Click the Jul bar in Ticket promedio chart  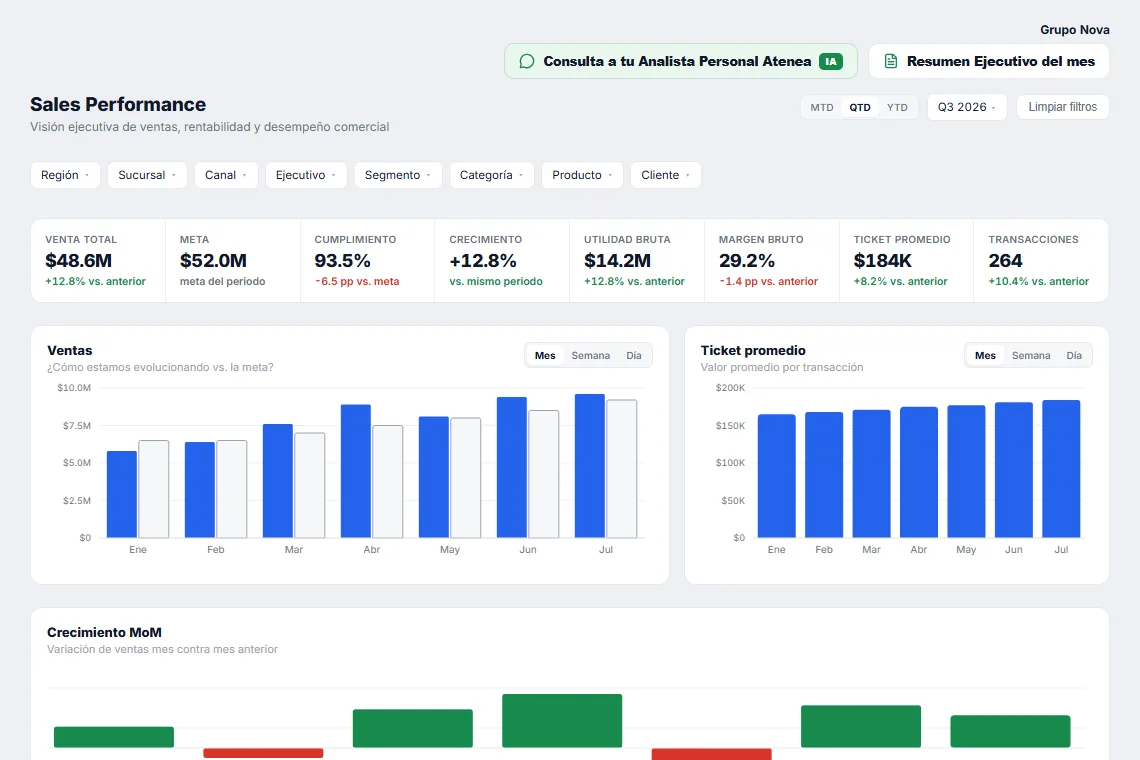click(x=1061, y=469)
